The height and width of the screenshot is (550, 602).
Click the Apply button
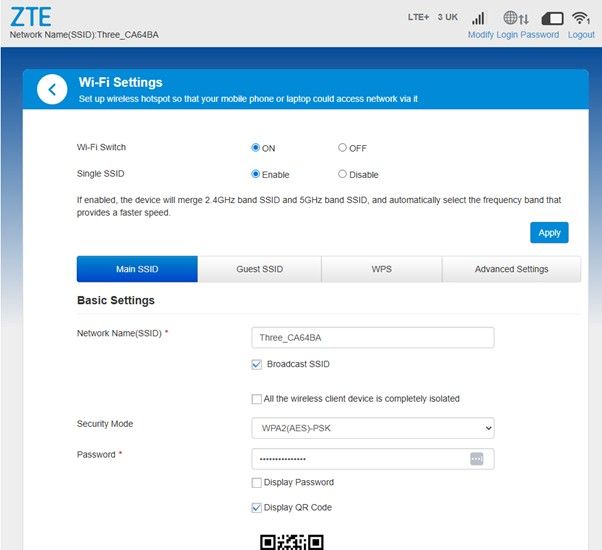[549, 232]
